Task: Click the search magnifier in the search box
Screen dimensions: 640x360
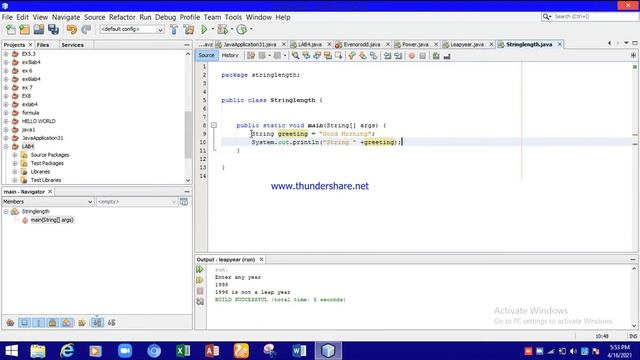Action: [546, 17]
